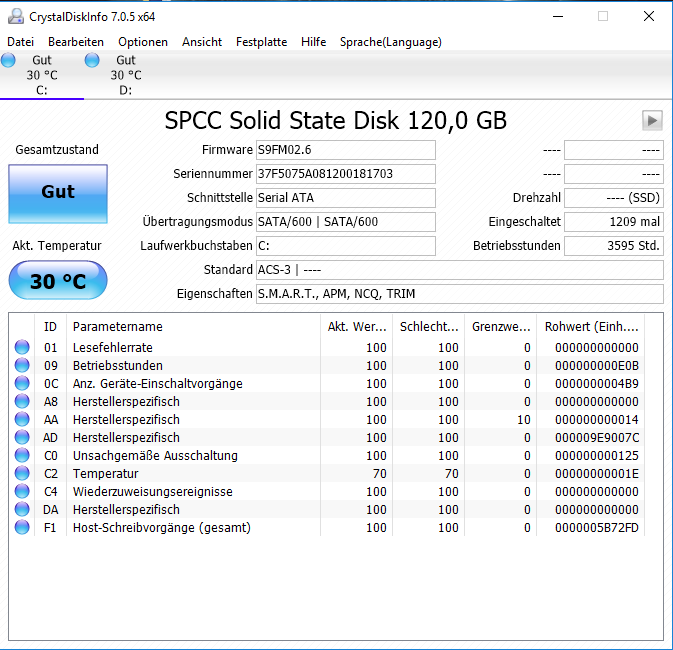Select the D: drive health status icon

pyautogui.click(x=92, y=61)
